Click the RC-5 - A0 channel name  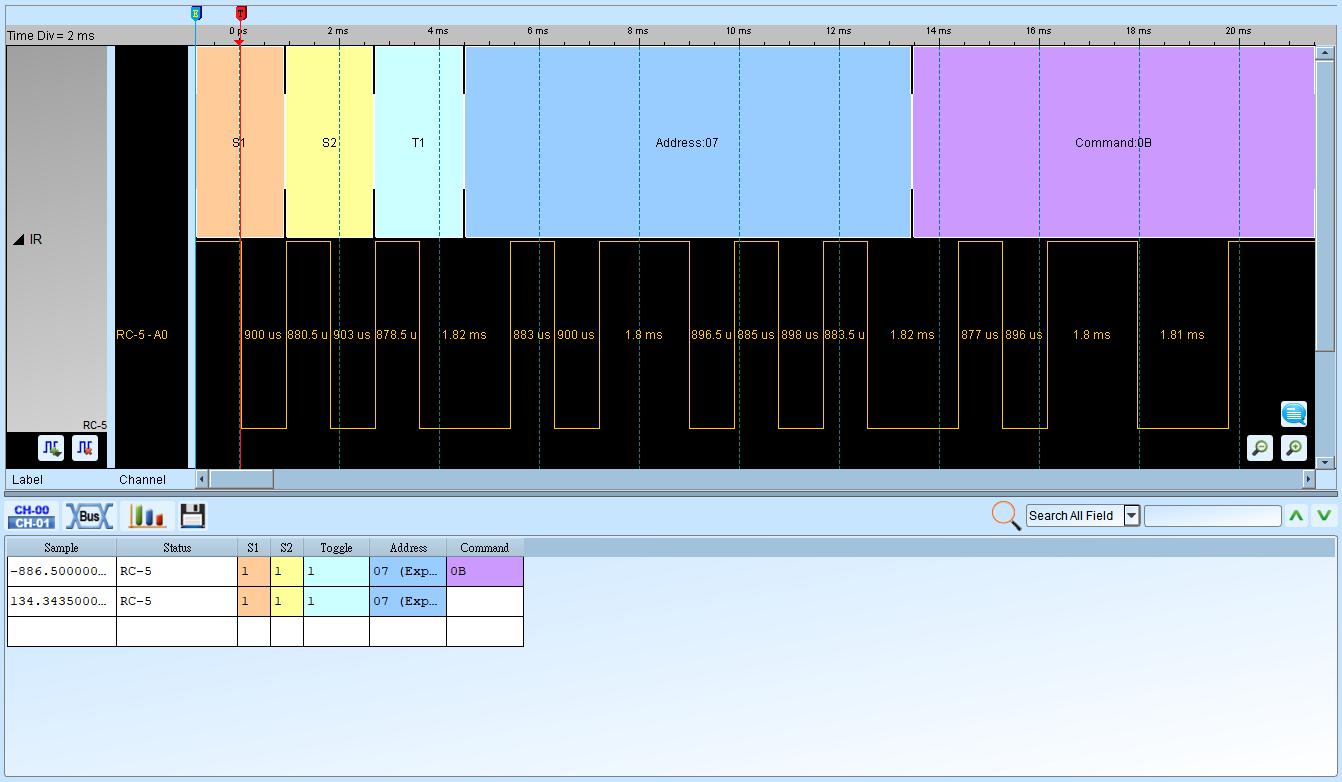click(x=142, y=335)
